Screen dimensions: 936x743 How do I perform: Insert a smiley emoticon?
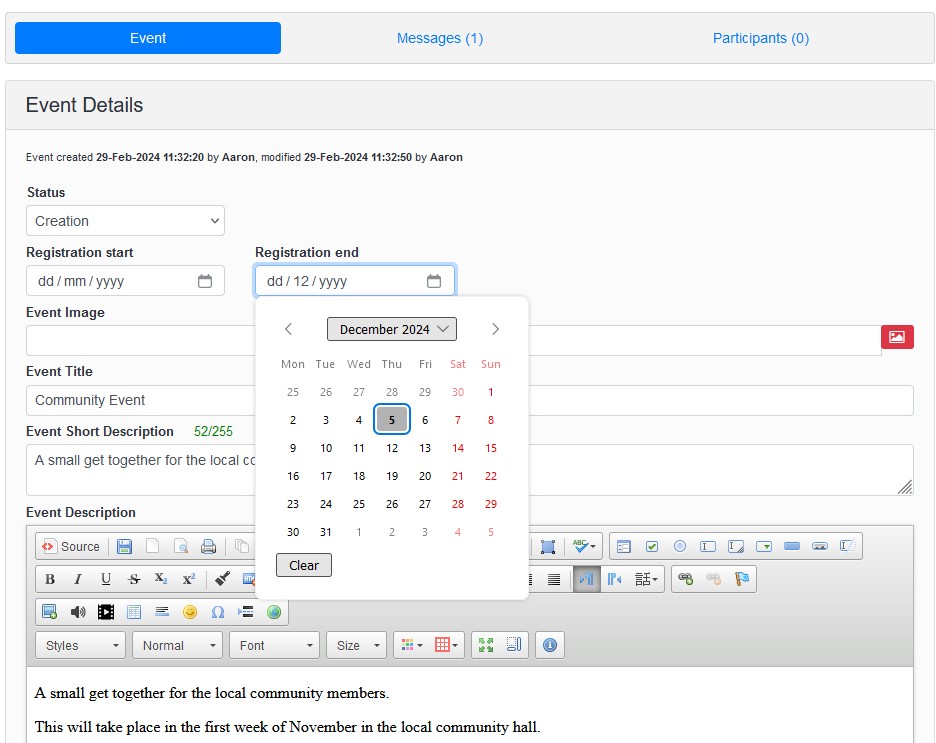(189, 612)
